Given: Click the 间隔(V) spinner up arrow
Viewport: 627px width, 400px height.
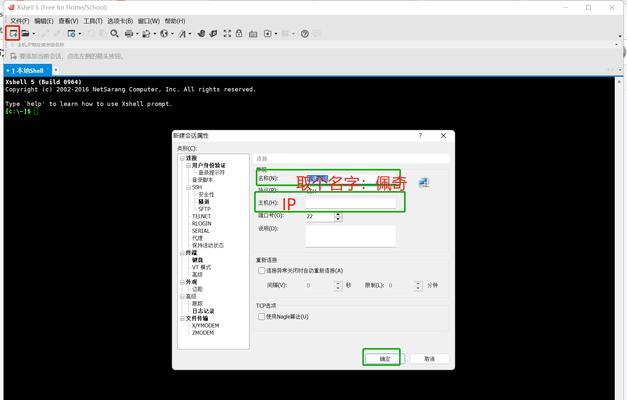Looking at the screenshot, I should (338, 283).
